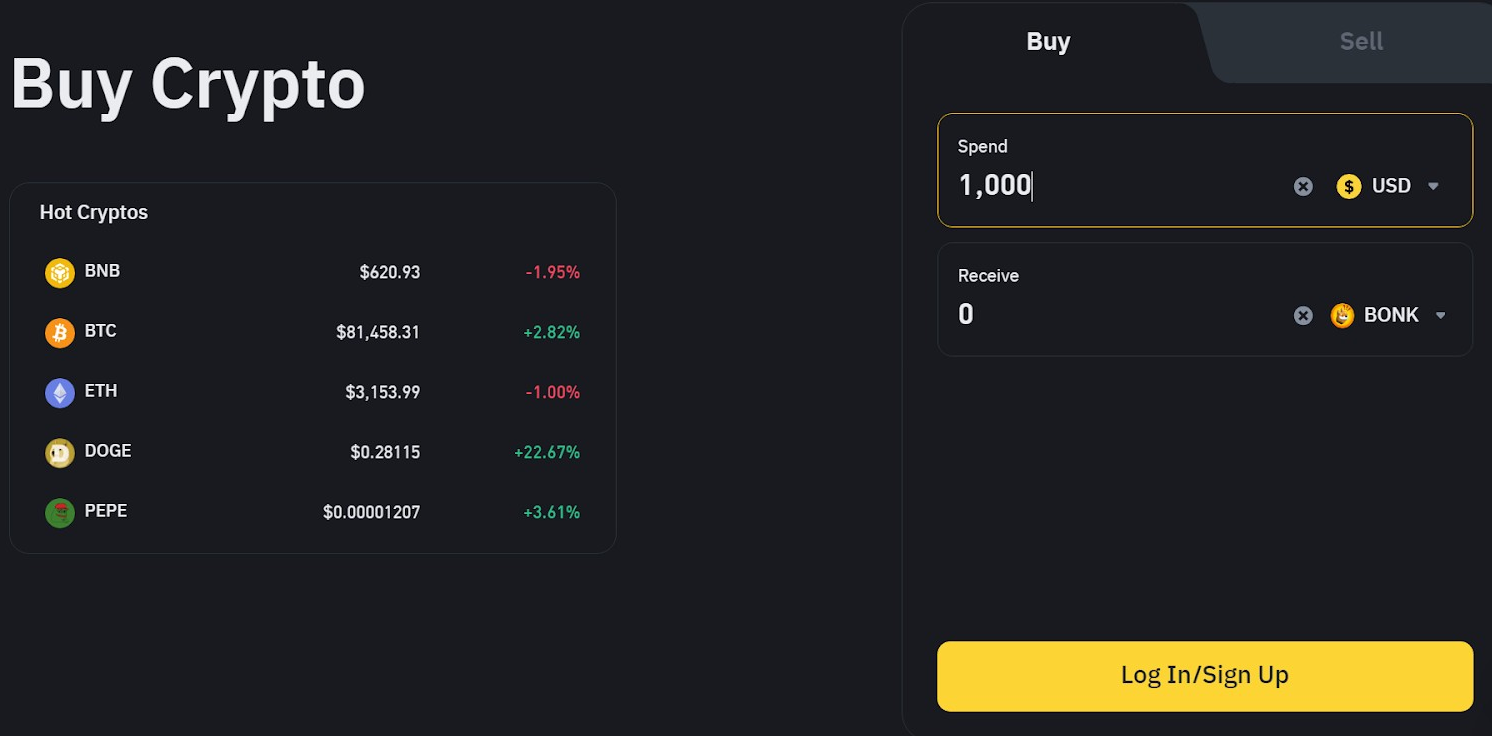The image size is (1492, 736).
Task: Select the ETH row label
Action: pos(101,391)
